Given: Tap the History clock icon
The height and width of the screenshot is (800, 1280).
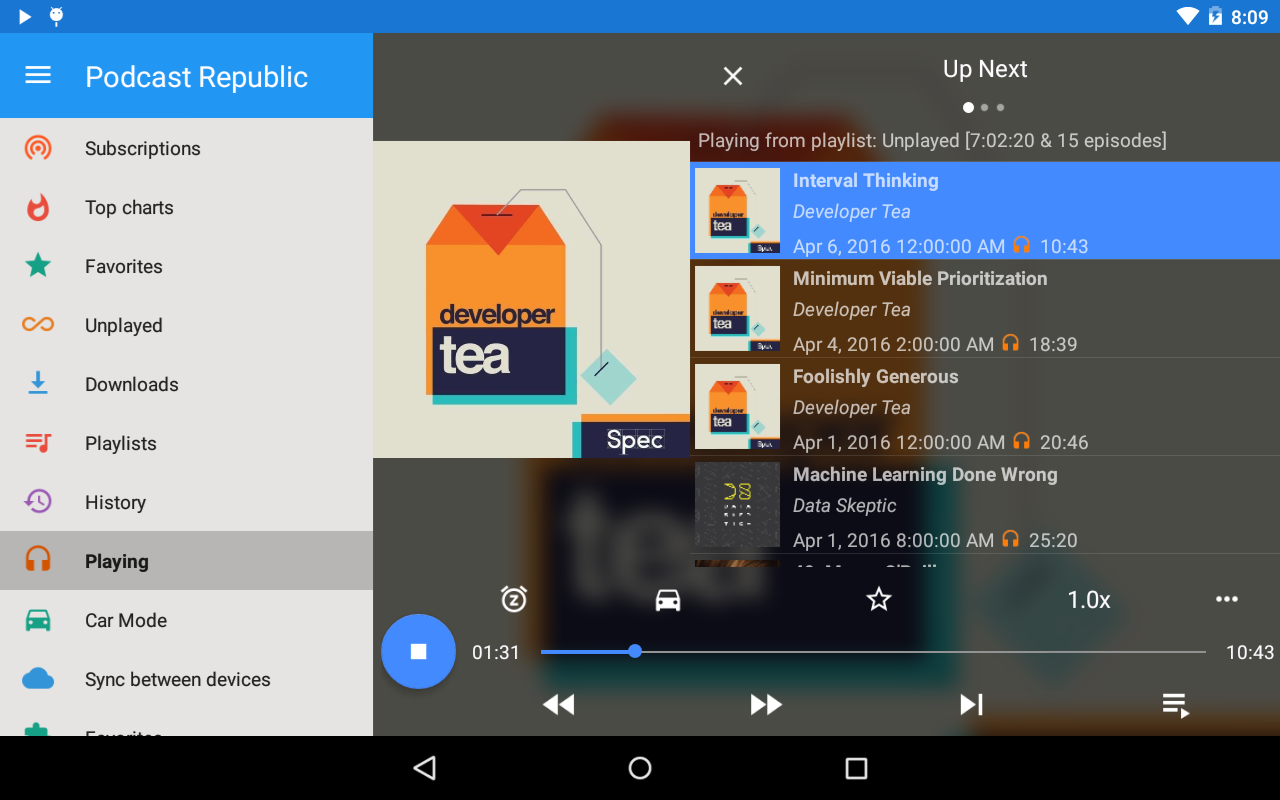Looking at the screenshot, I should click(38, 502).
